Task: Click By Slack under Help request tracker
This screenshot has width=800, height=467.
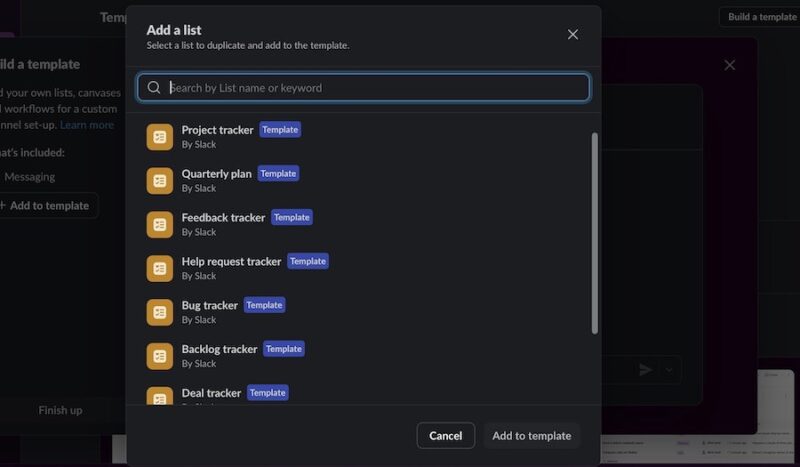Action: (199, 276)
